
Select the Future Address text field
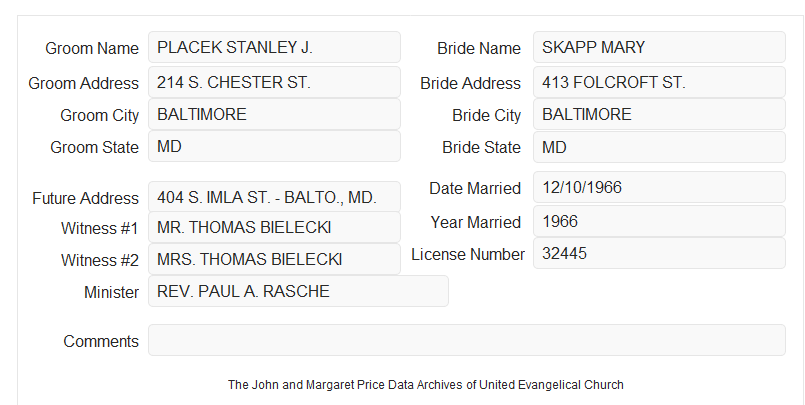pos(274,197)
